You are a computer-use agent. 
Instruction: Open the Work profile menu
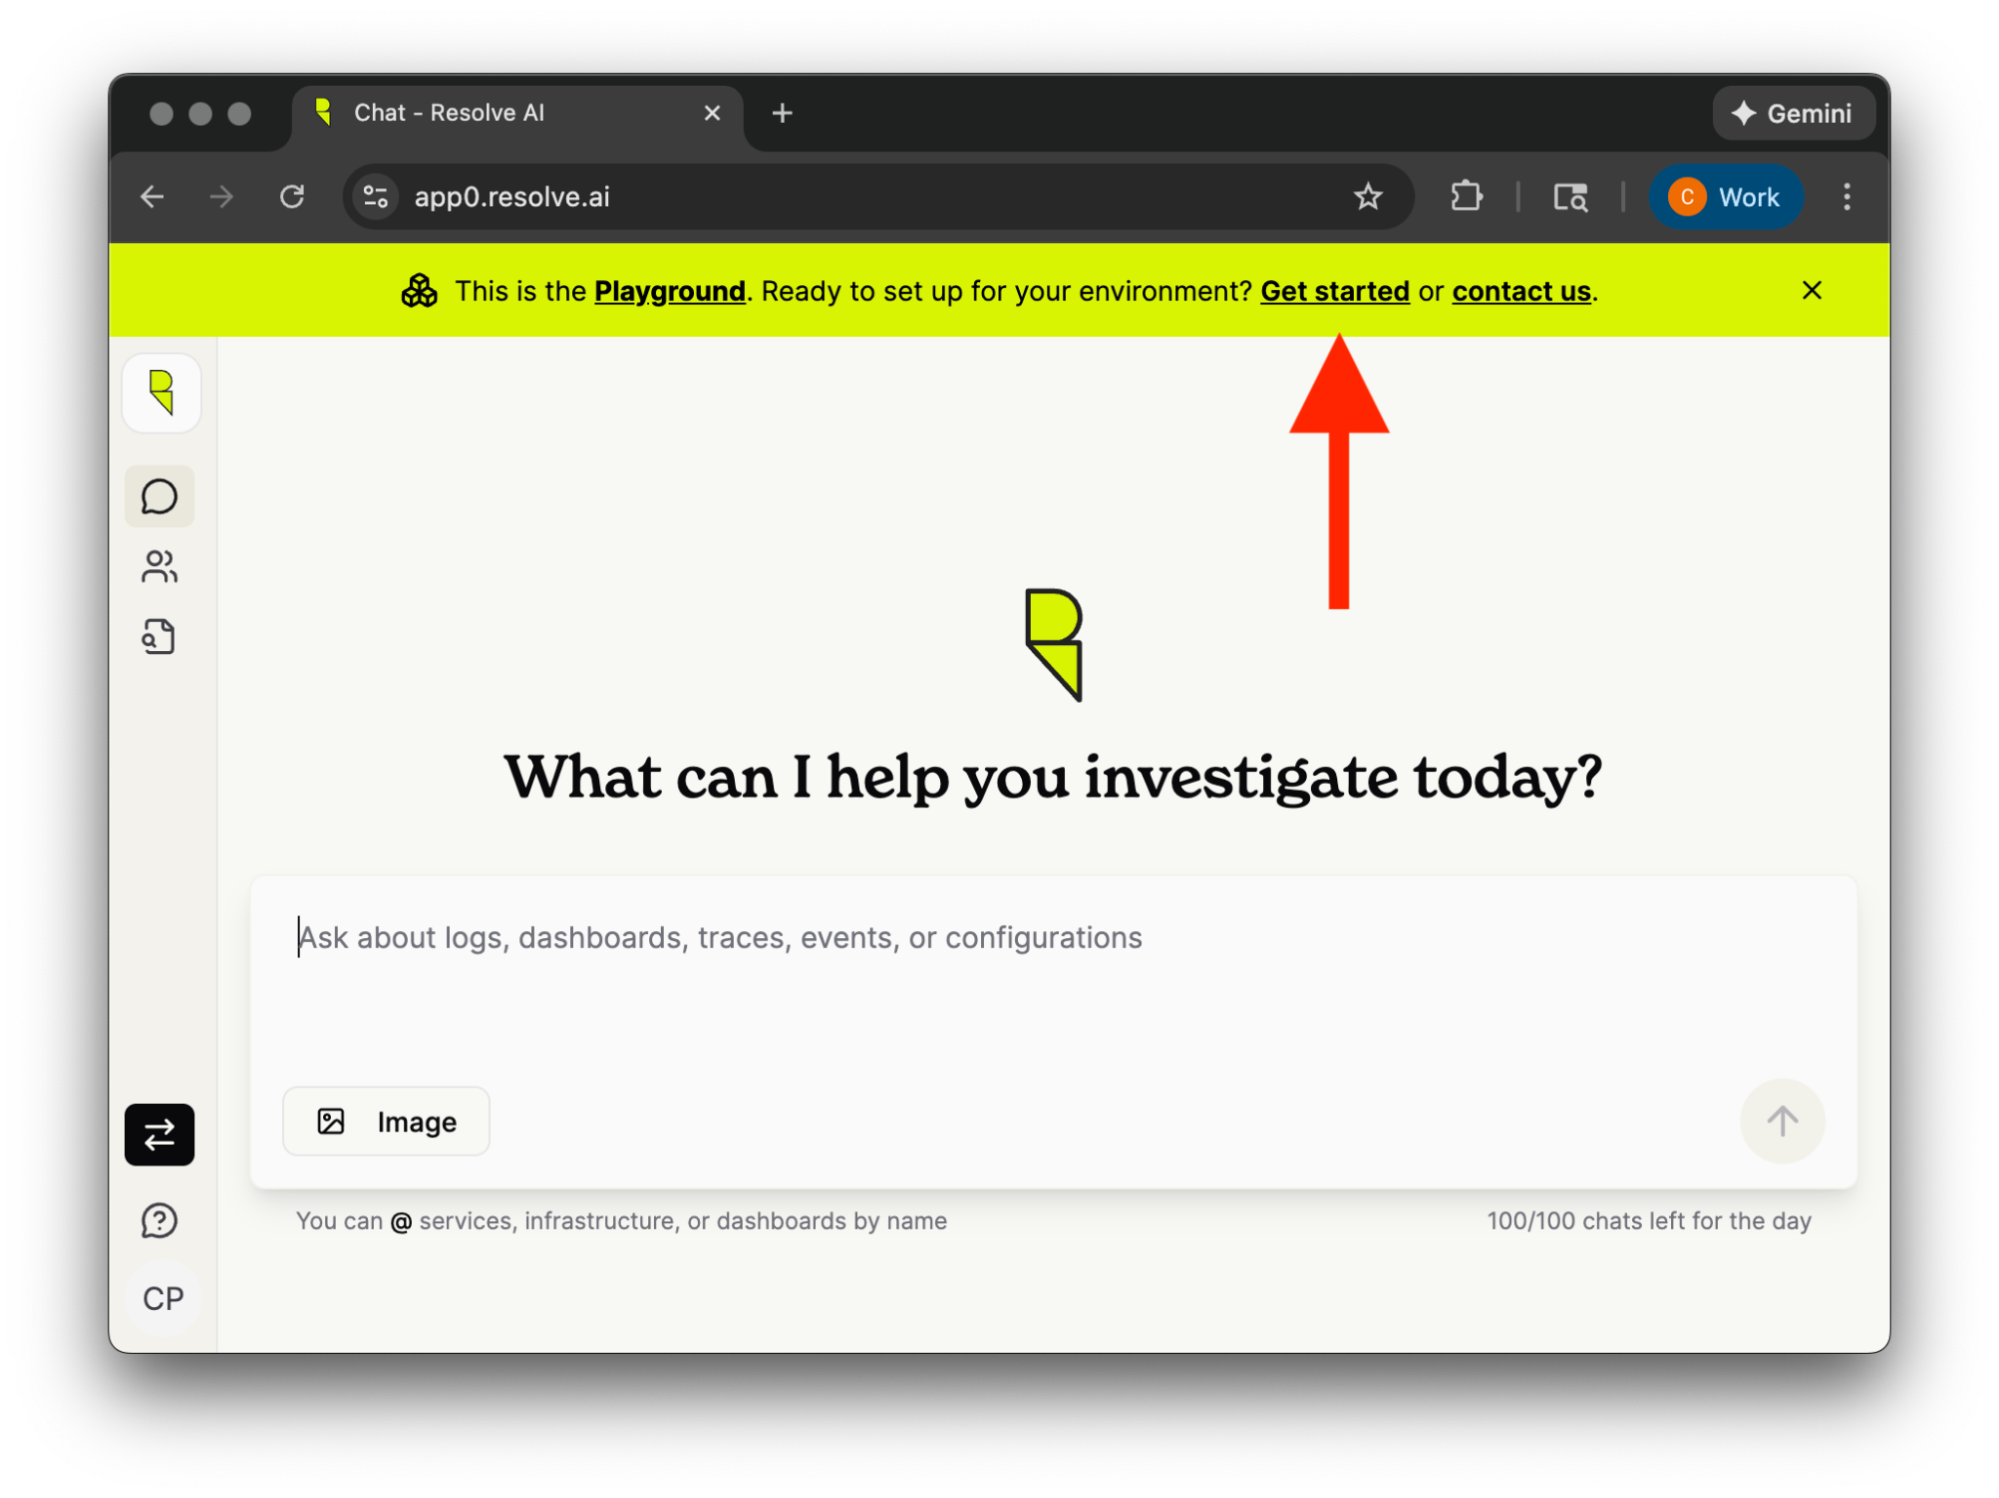(x=1725, y=197)
